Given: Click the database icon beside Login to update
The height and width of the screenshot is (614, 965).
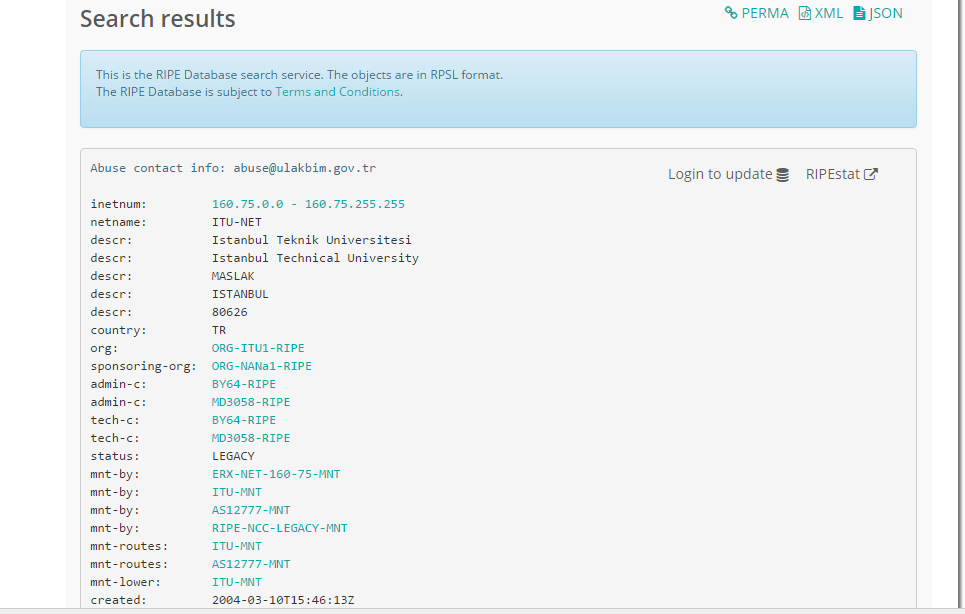Looking at the screenshot, I should pyautogui.click(x=782, y=175).
